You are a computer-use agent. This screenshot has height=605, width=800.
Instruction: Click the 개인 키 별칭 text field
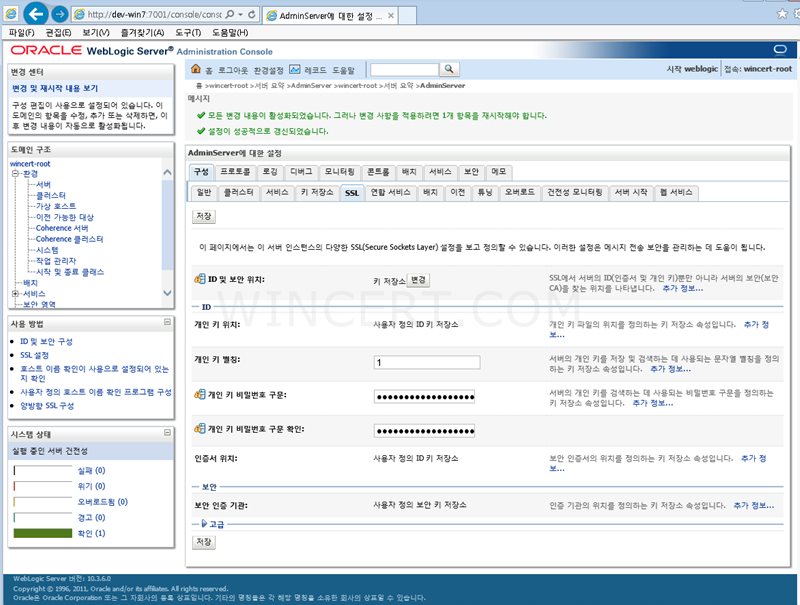coord(427,362)
